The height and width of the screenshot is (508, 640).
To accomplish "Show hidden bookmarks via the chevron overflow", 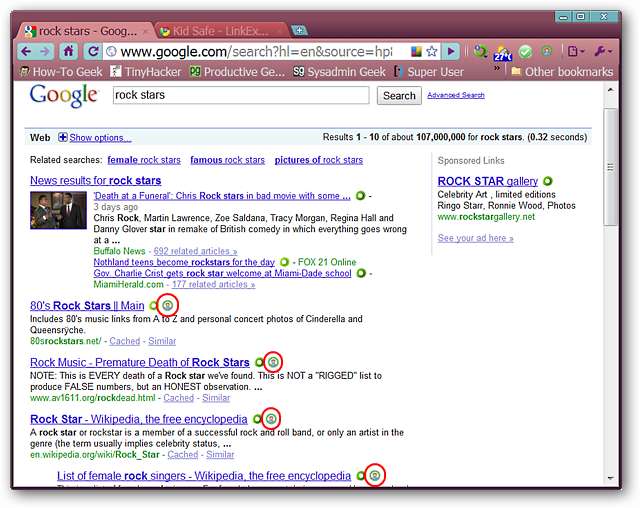I will [497, 70].
